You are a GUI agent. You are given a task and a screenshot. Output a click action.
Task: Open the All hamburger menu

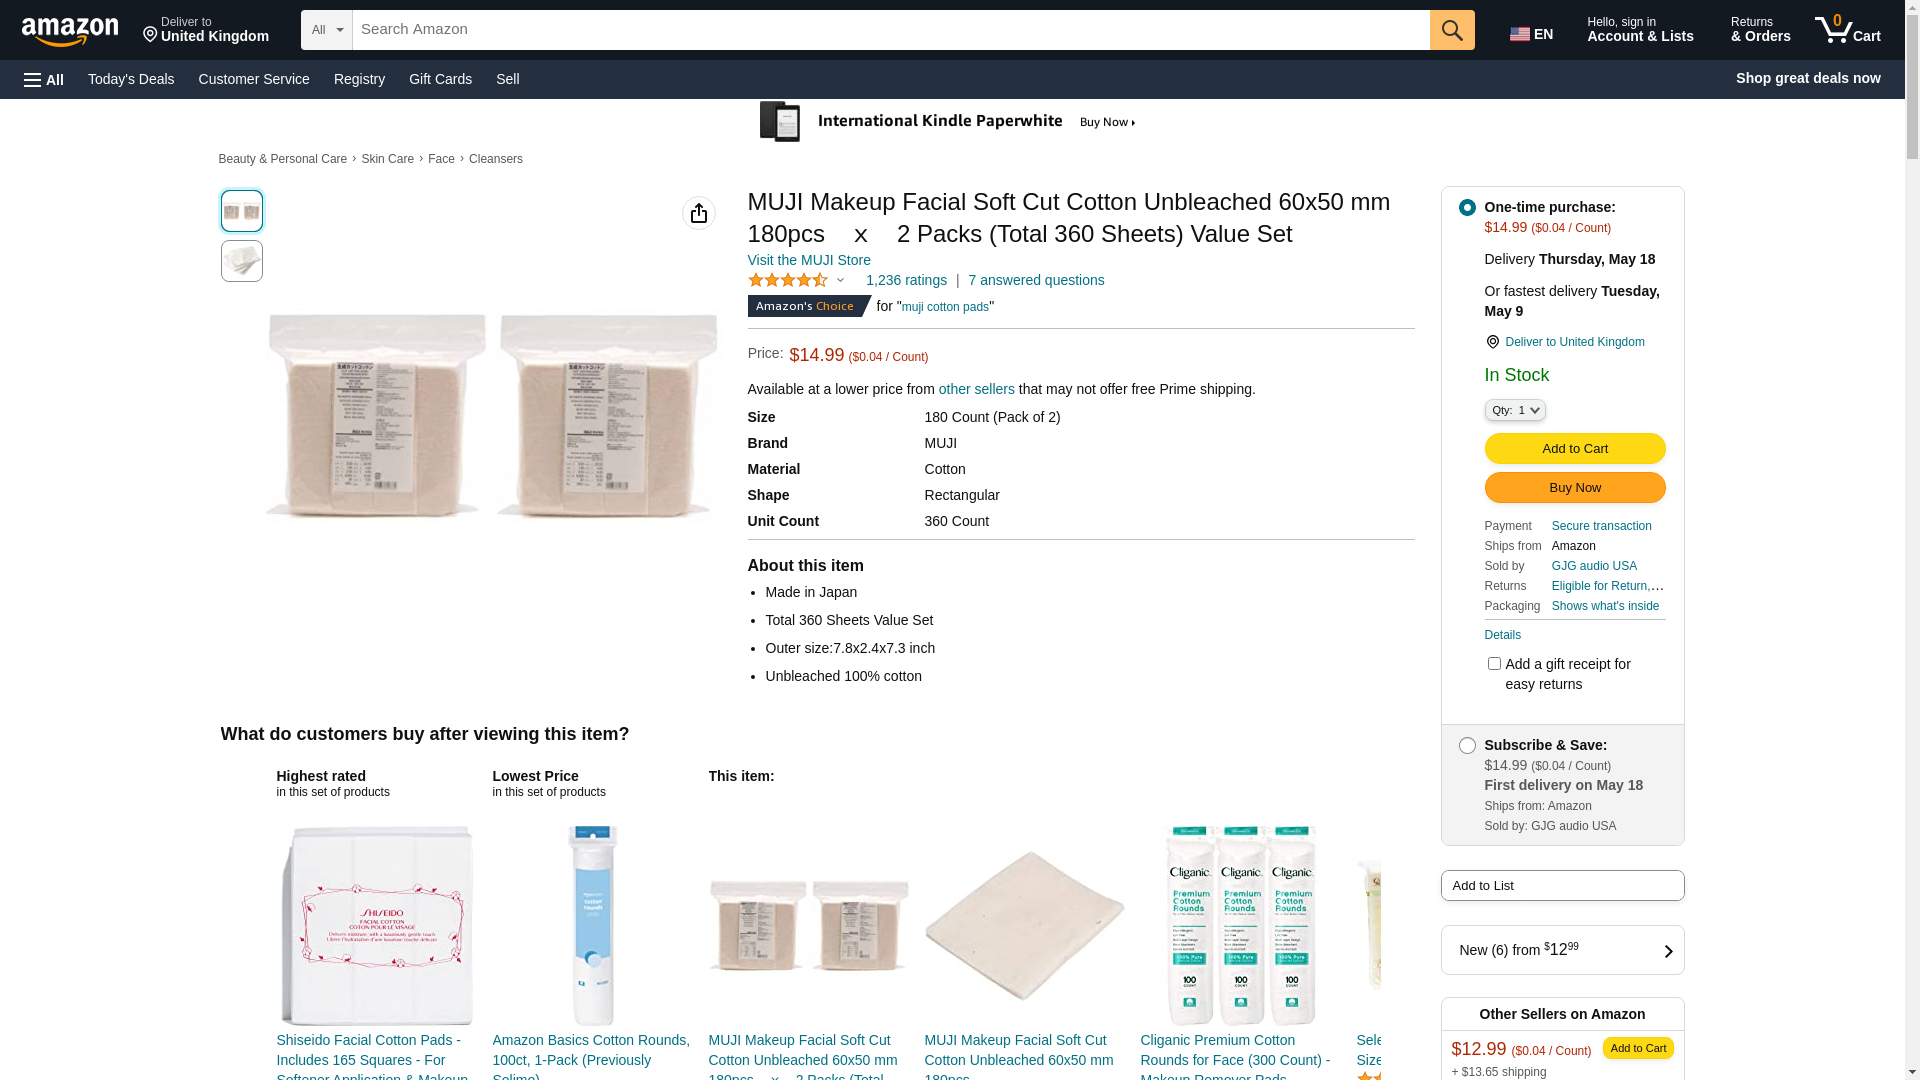point(44,79)
